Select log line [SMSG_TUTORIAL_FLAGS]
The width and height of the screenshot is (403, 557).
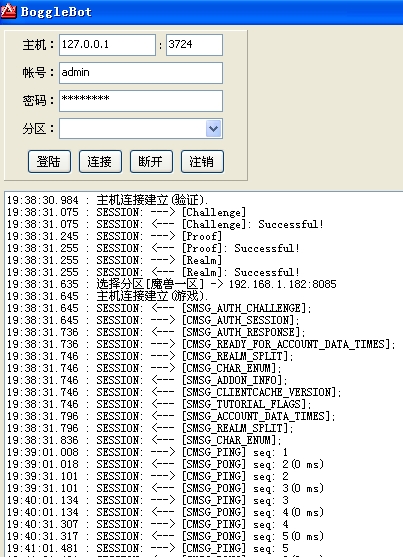tap(159, 404)
